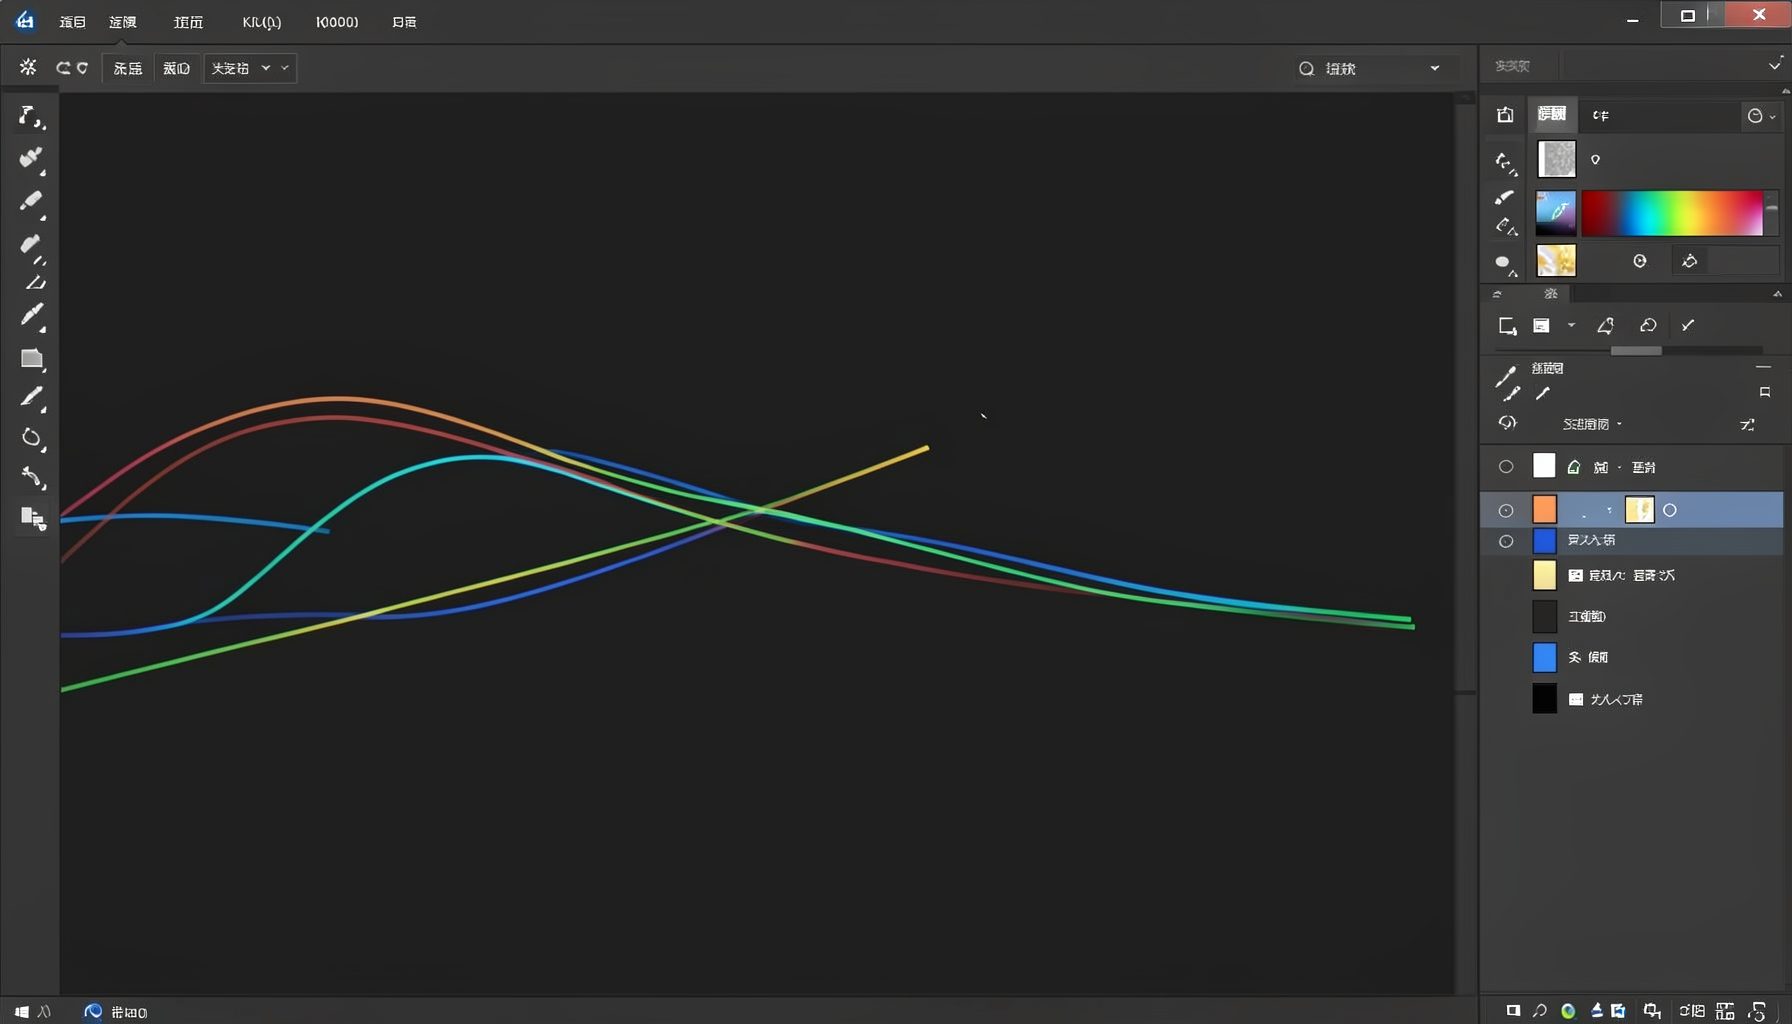Click the crossed-arrows shuffle icon above the layer list
The width and height of the screenshot is (1792, 1024).
click(x=1747, y=425)
